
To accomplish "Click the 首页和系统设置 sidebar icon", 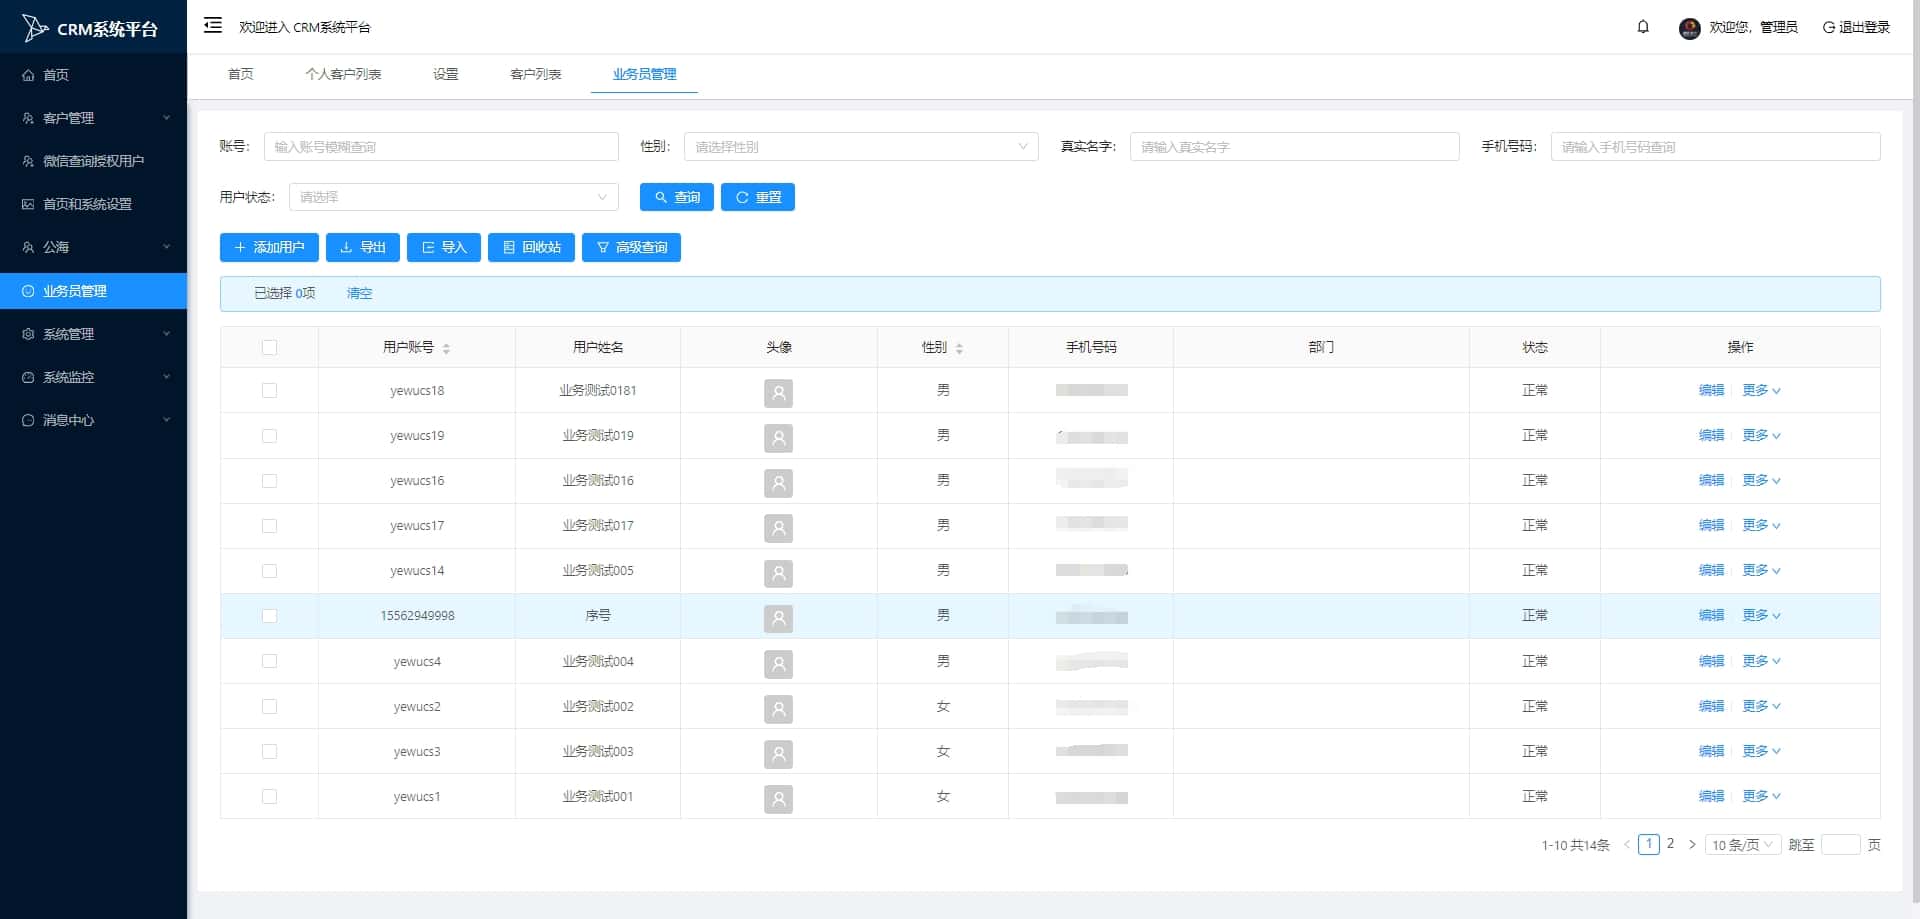I will [x=28, y=204].
